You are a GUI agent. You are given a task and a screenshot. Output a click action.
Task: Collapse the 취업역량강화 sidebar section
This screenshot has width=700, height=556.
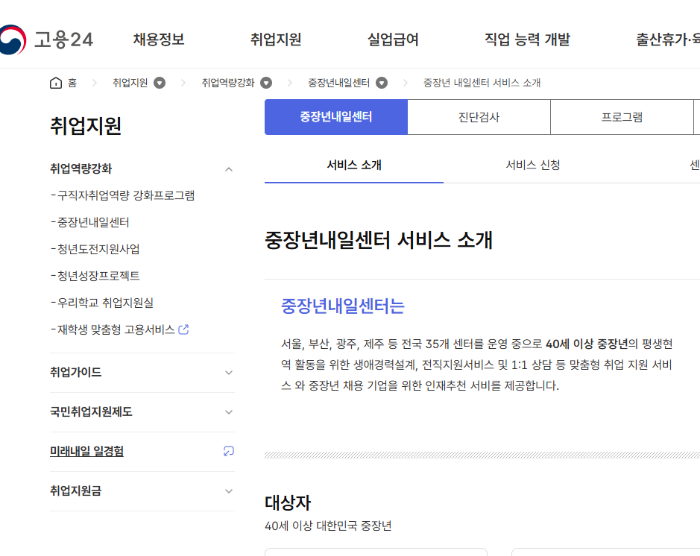[229, 169]
